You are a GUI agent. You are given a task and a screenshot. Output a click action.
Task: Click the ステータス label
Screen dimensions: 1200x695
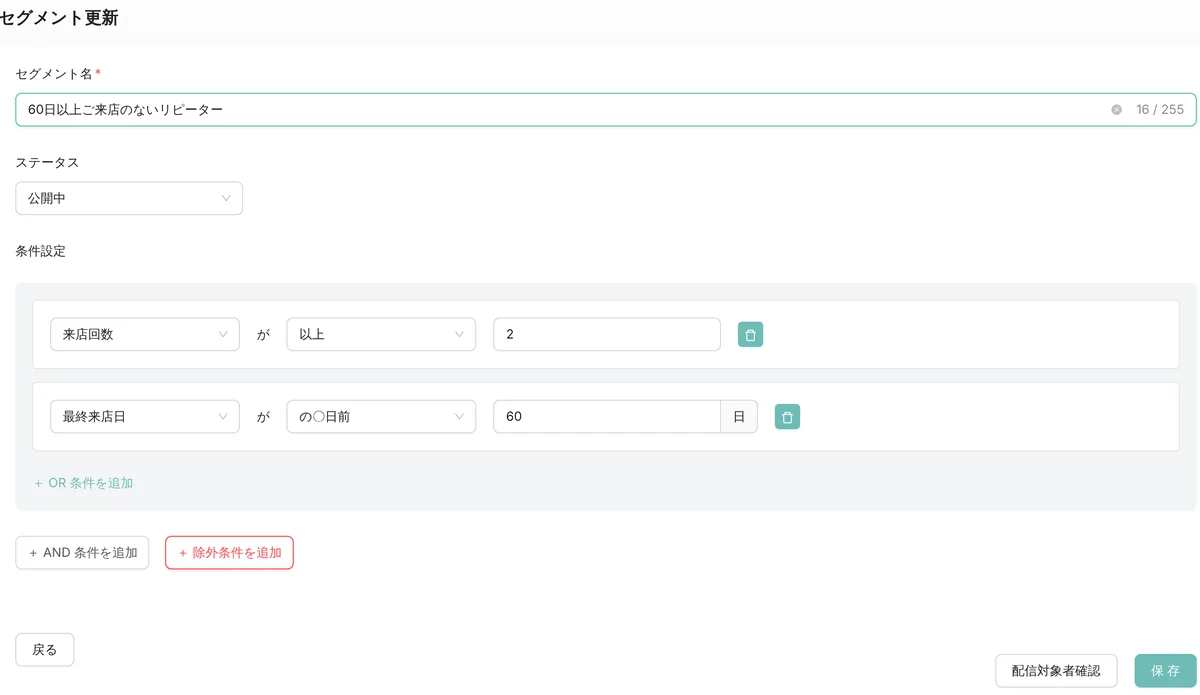(x=47, y=162)
